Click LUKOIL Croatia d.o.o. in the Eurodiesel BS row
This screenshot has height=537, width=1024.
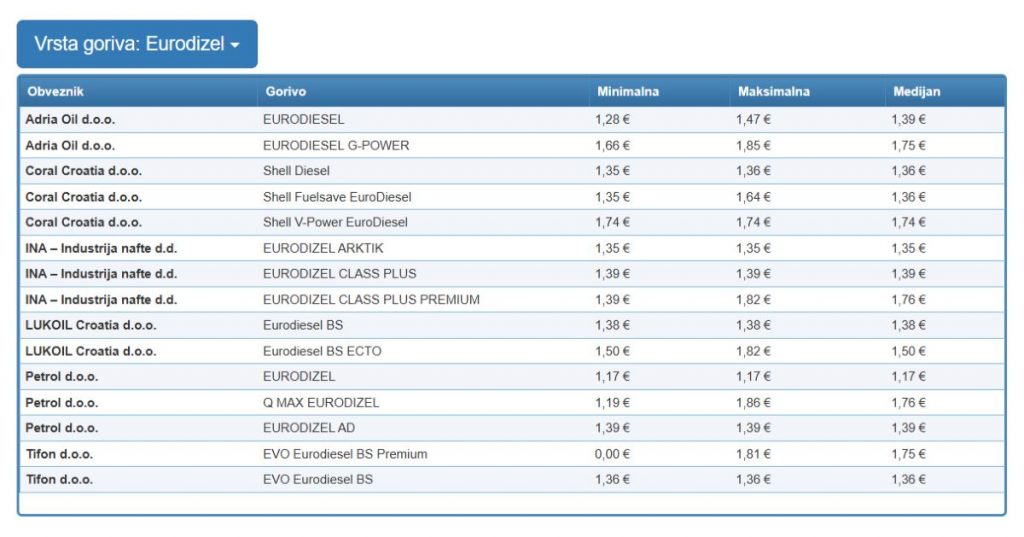point(91,325)
